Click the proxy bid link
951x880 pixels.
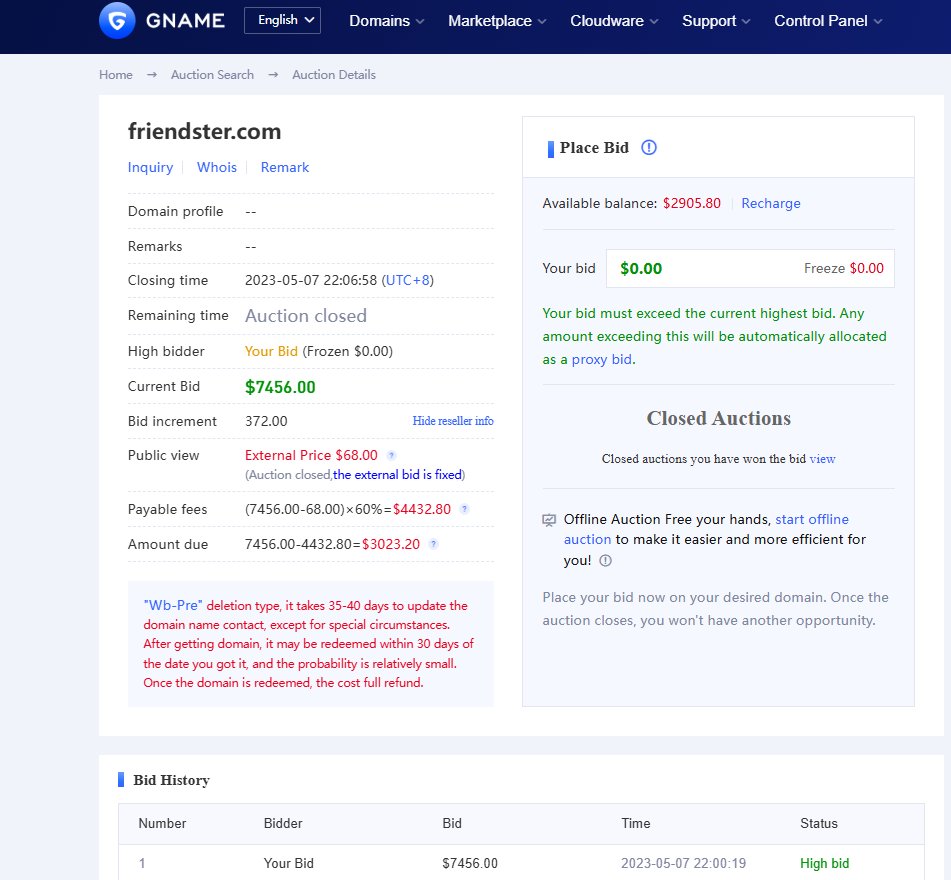601,359
